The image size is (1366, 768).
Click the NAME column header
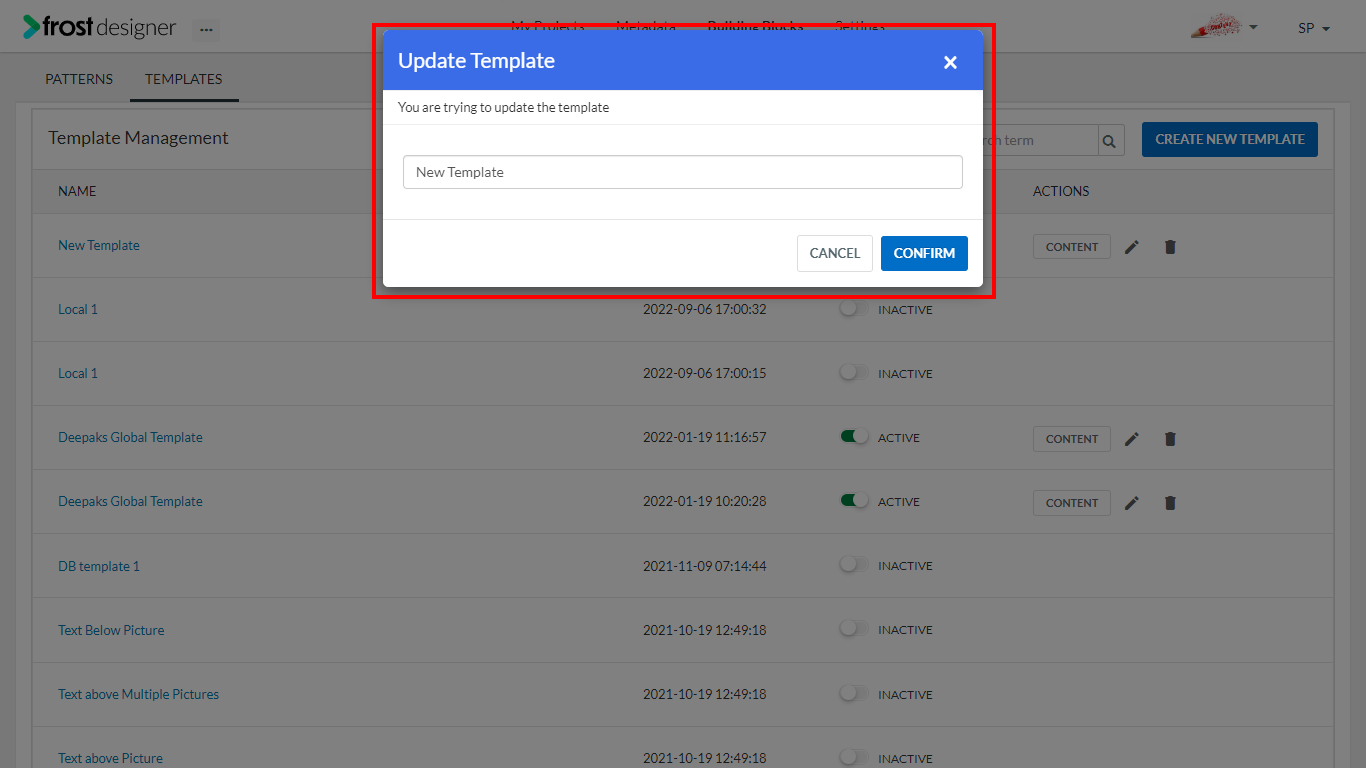pos(77,191)
